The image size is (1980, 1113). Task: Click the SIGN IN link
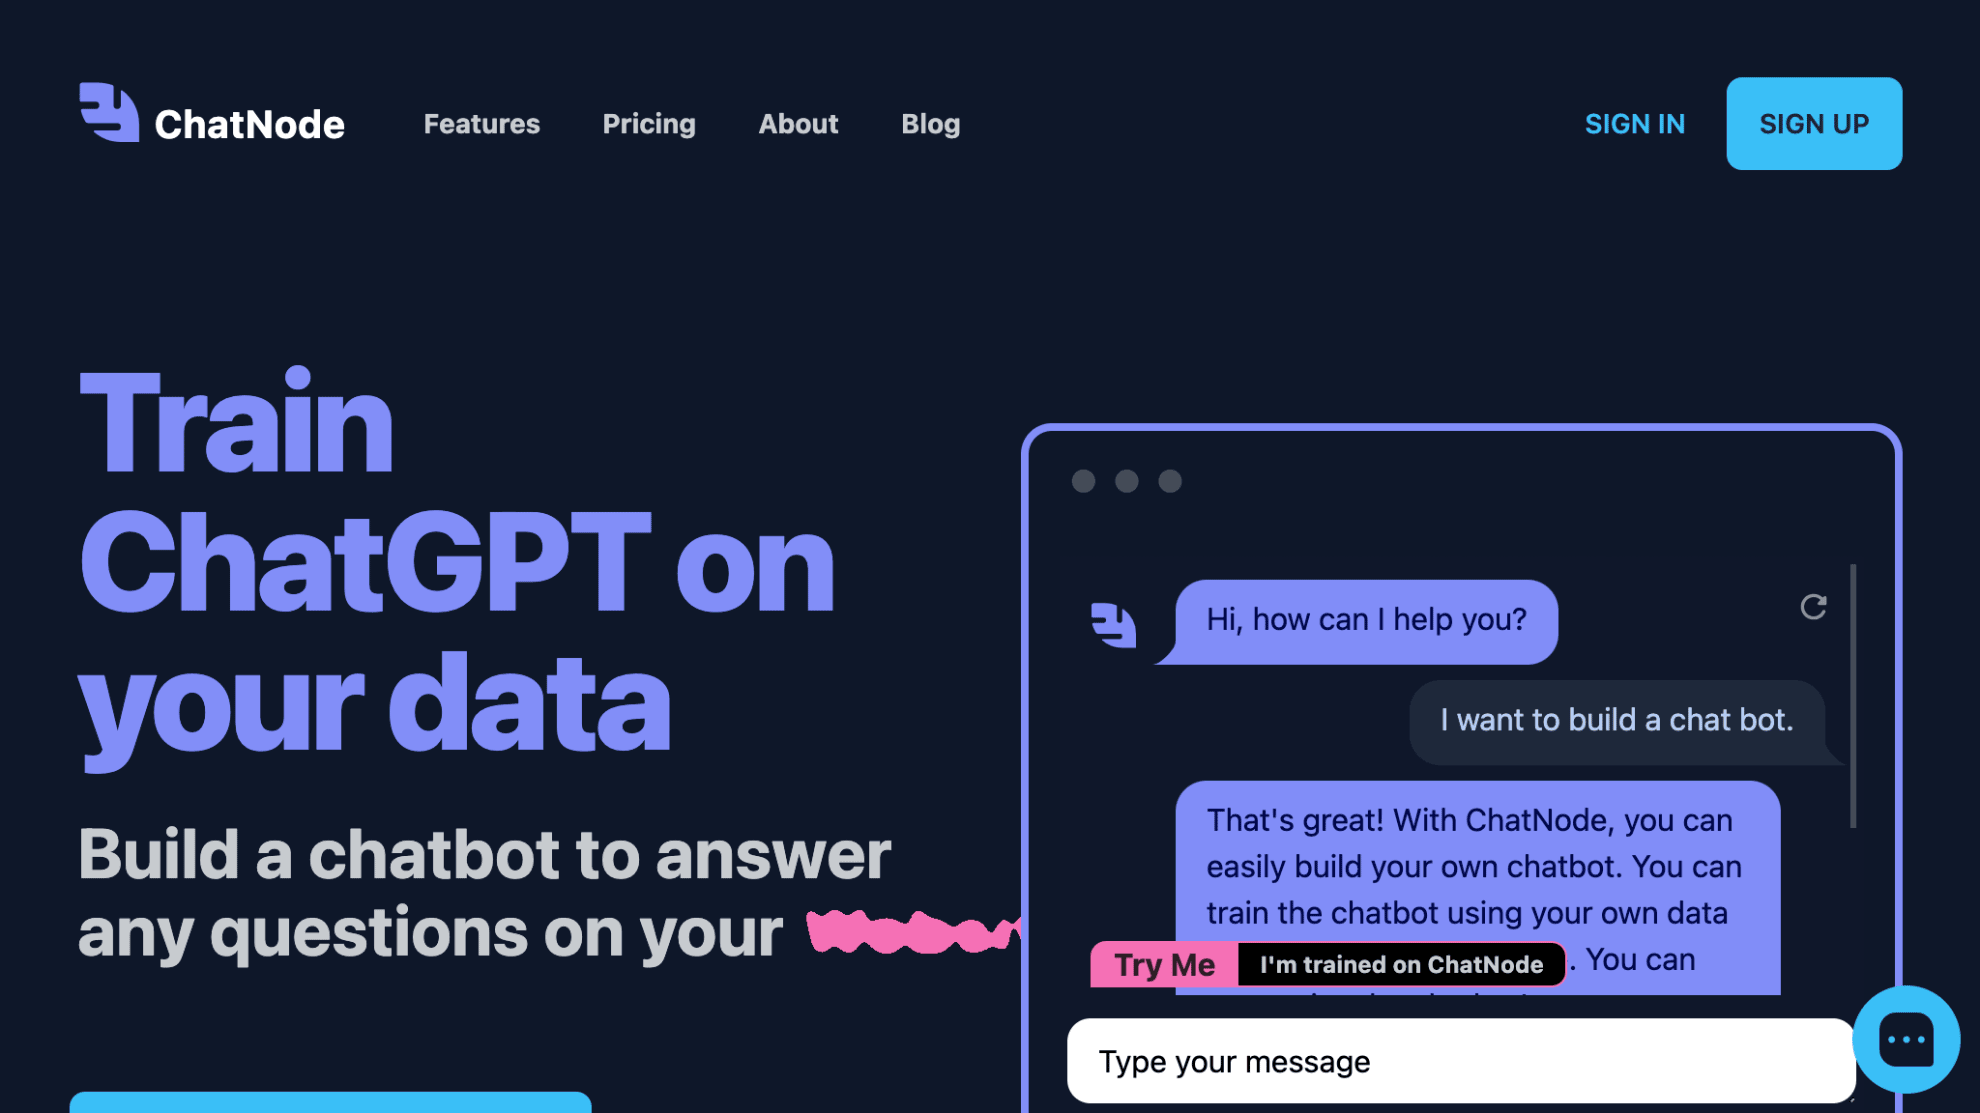click(1633, 124)
